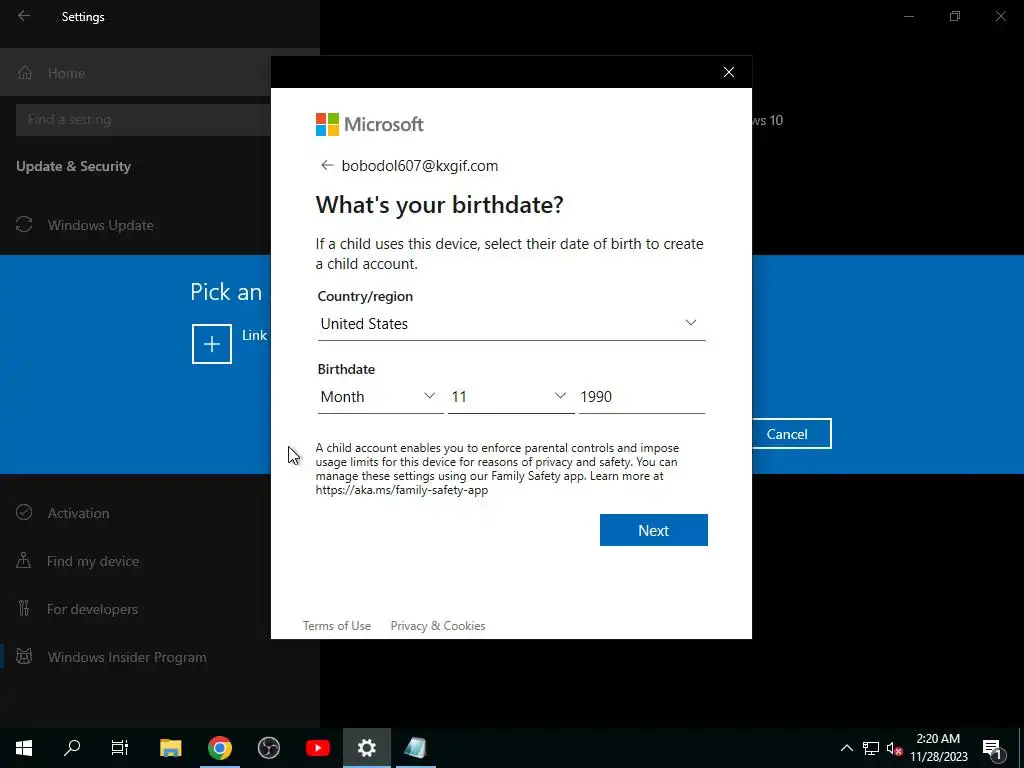Image resolution: width=1024 pixels, height=768 pixels.
Task: Open YouTube app from taskbar
Action: pos(318,748)
